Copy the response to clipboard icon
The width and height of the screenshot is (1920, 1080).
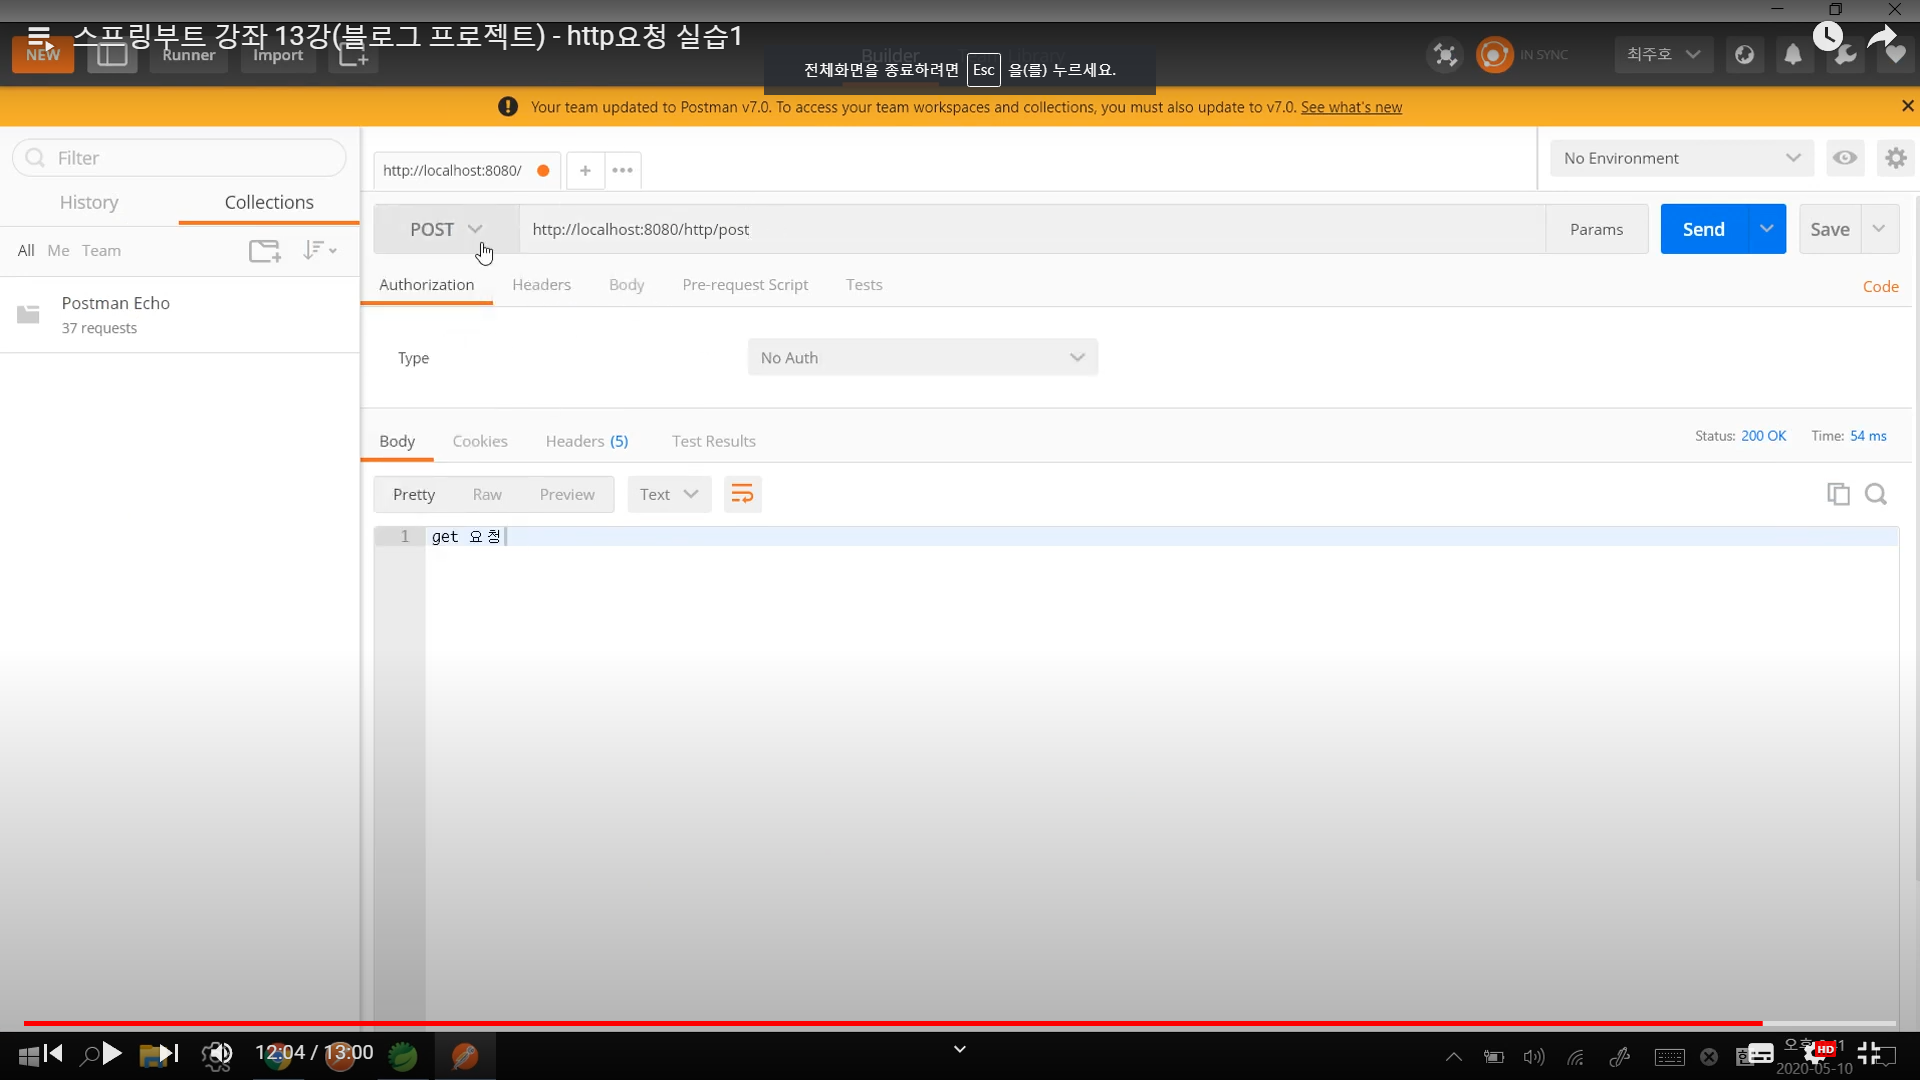(x=1838, y=494)
